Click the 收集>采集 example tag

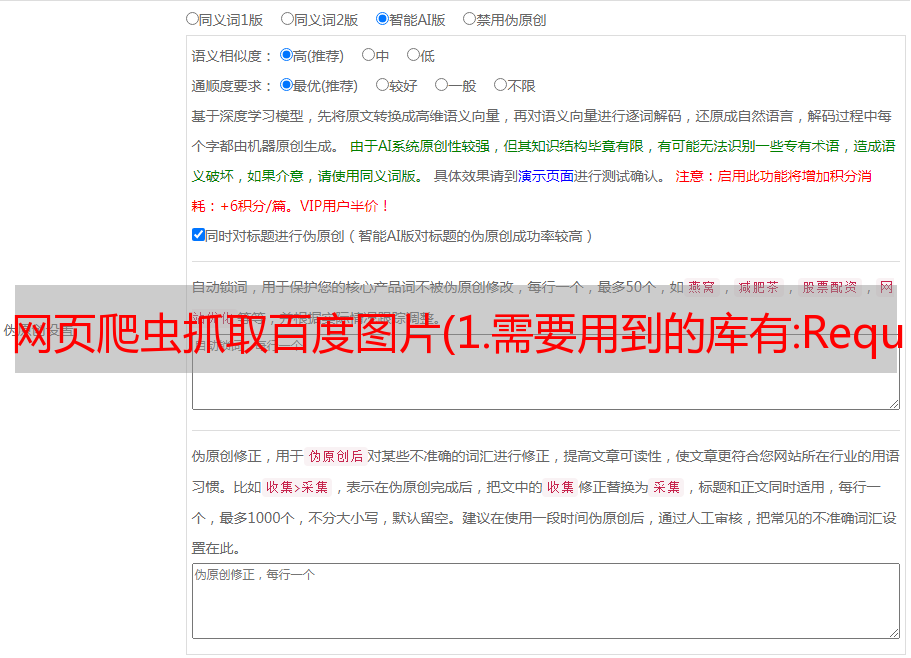click(x=297, y=487)
